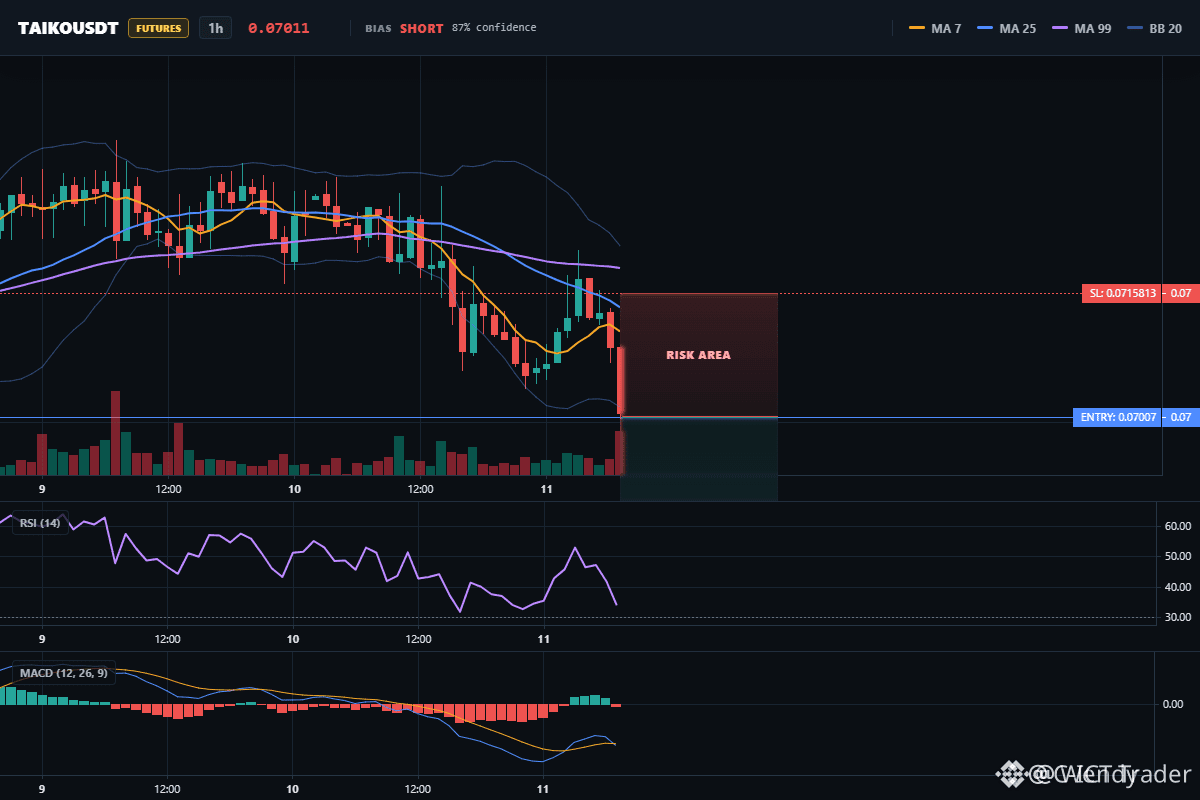Click the SL: 0.0715813 price tag
This screenshot has height=800, width=1200.
1122,293
